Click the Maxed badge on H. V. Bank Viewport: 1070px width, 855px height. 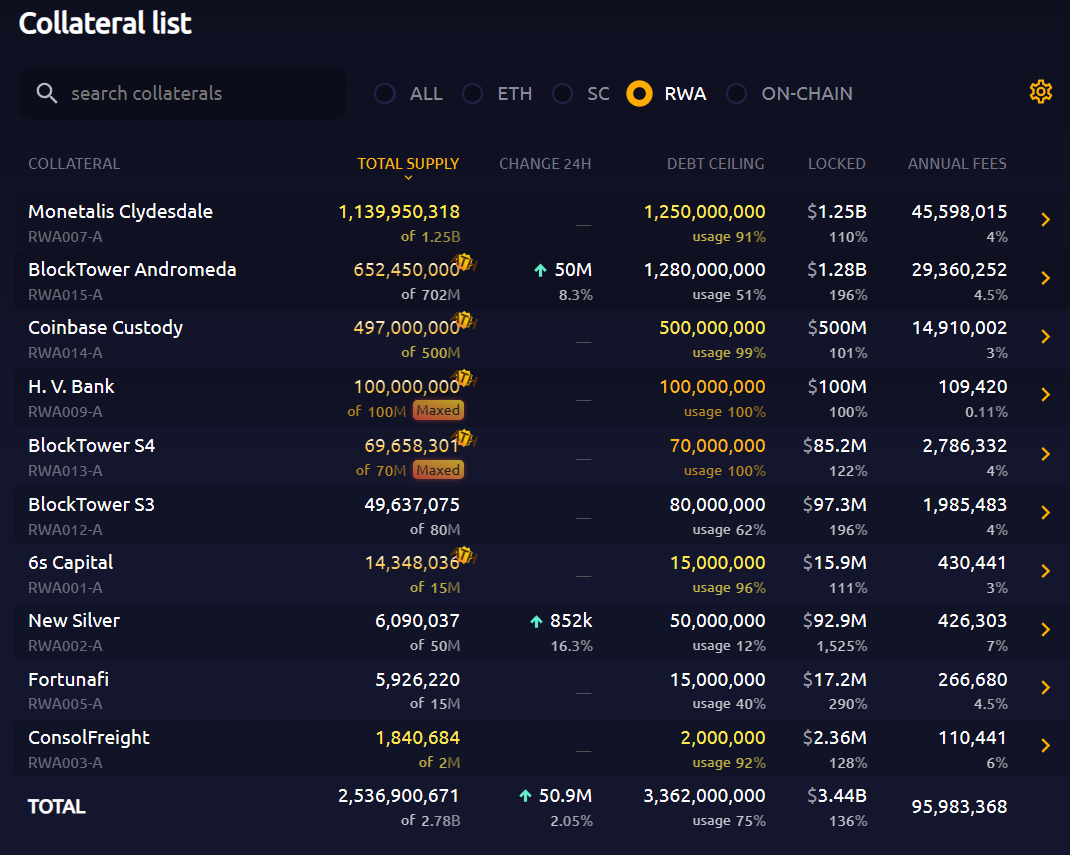point(438,411)
